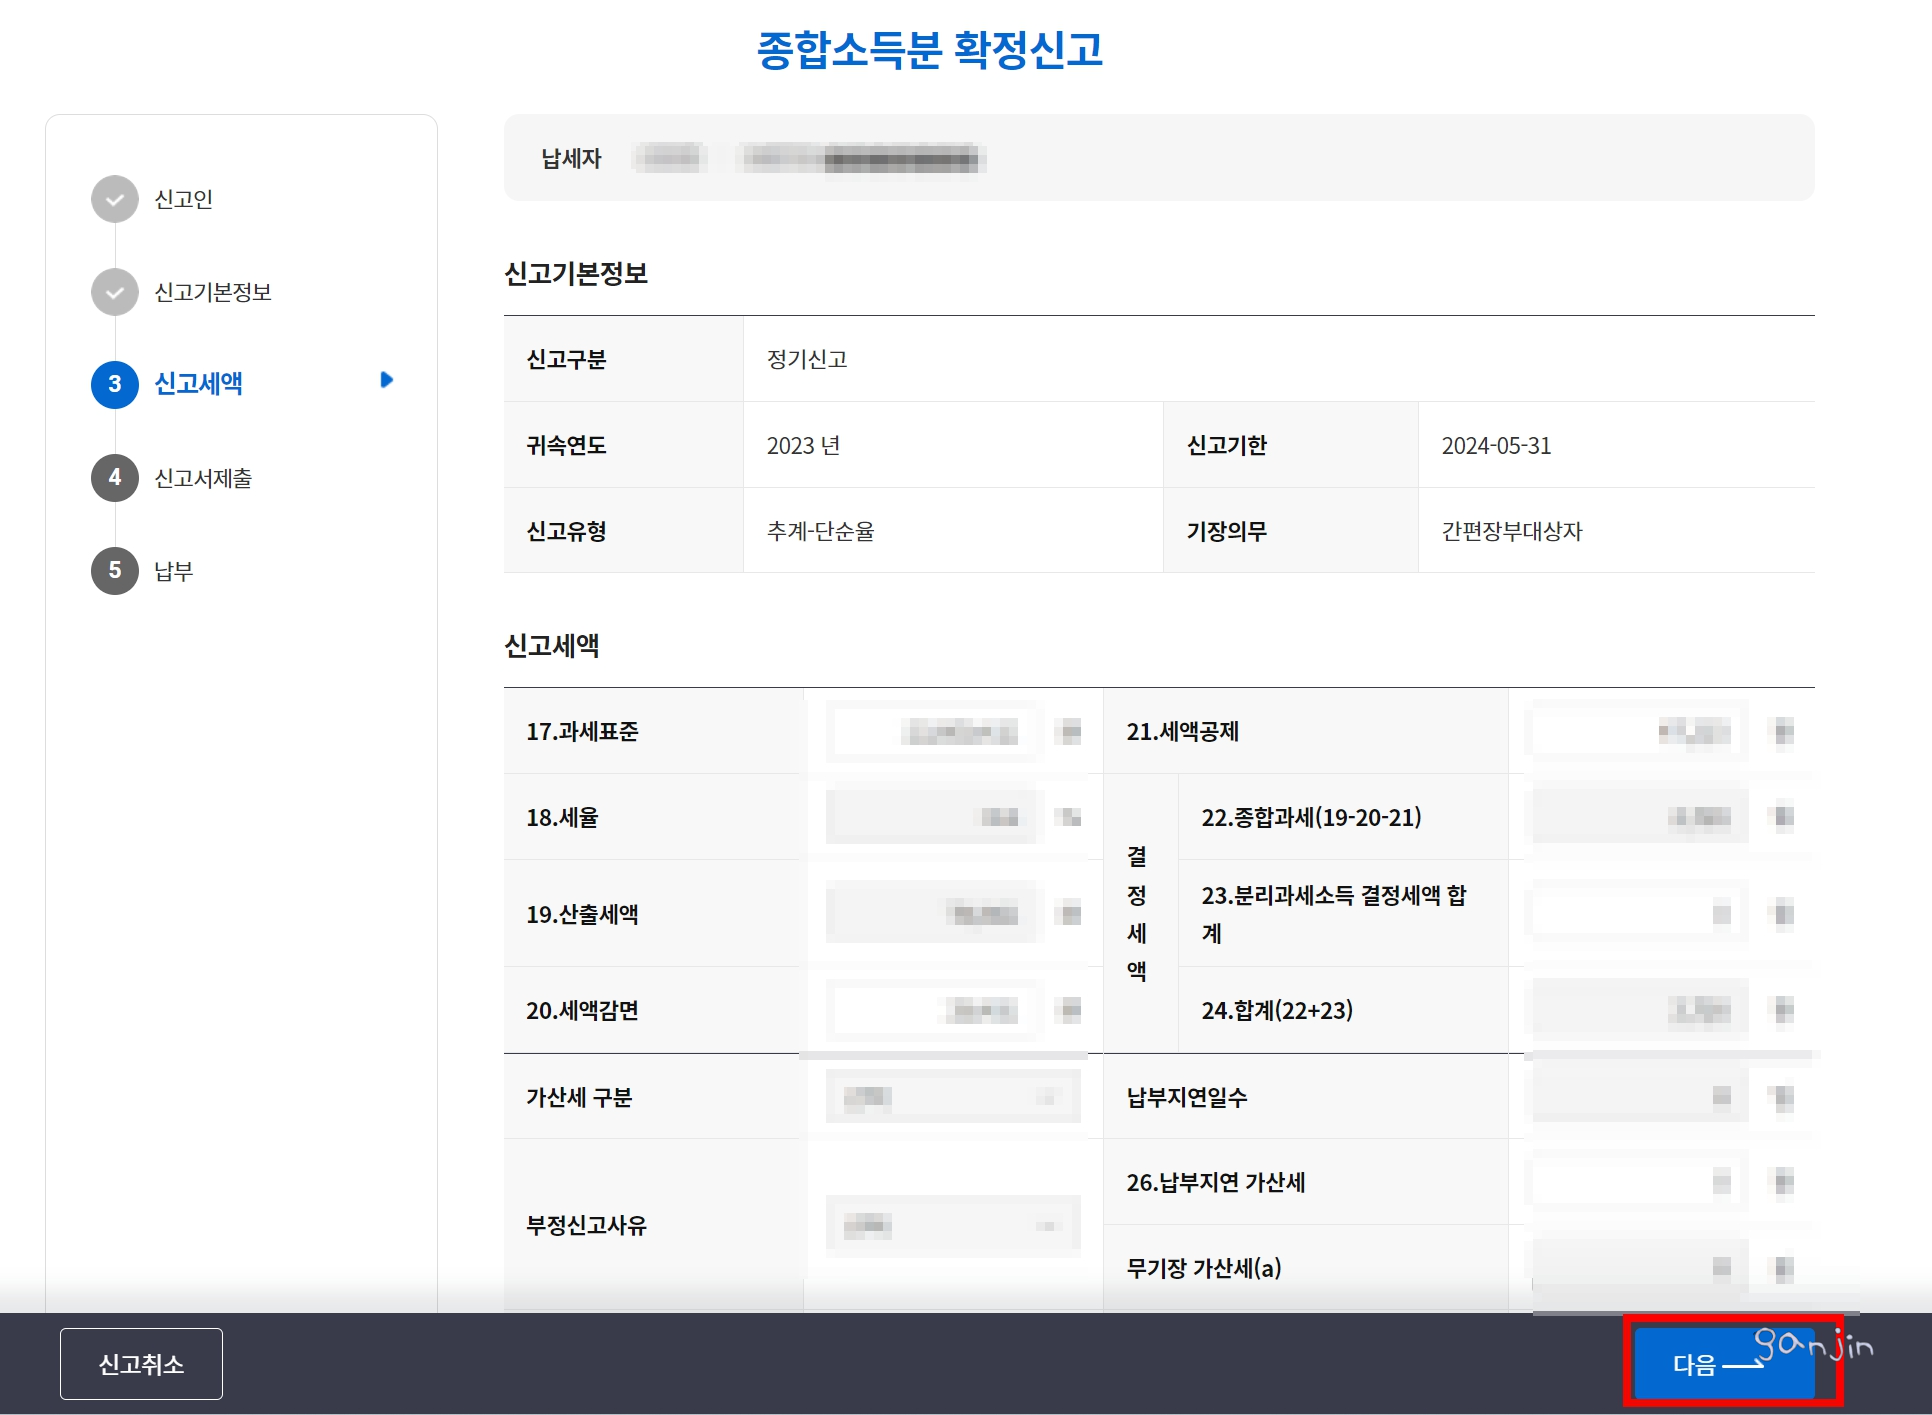Viewport: 1932px width, 1415px height.
Task: Focus the 26.납부지연 가산세 field
Action: click(1640, 1182)
